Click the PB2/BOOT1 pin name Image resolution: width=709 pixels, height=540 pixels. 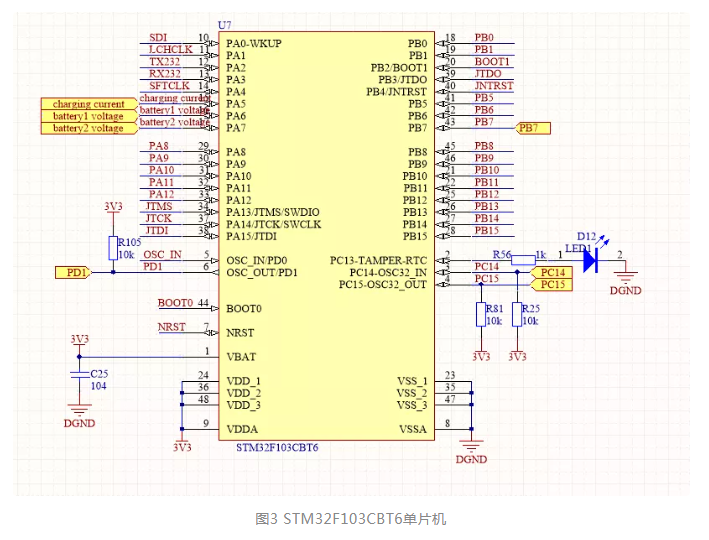[399, 68]
